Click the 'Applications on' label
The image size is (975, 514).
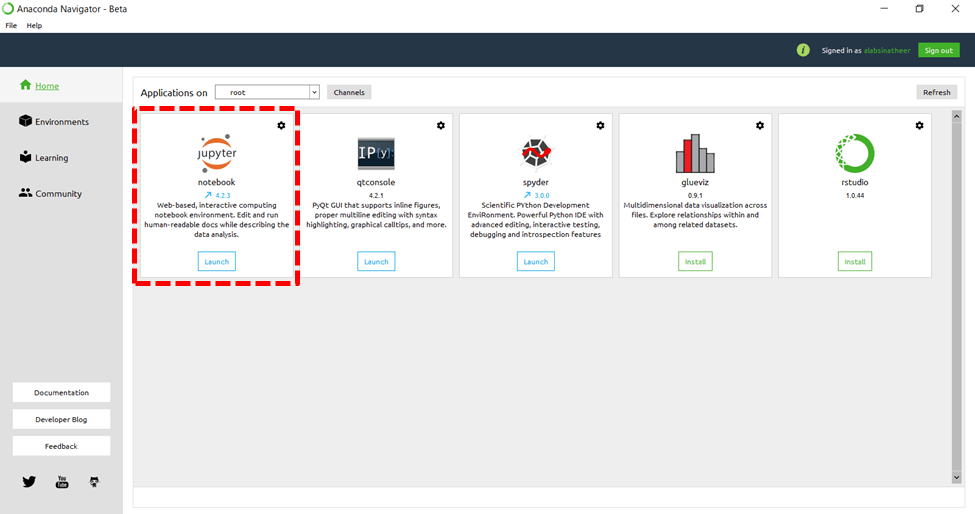point(174,93)
